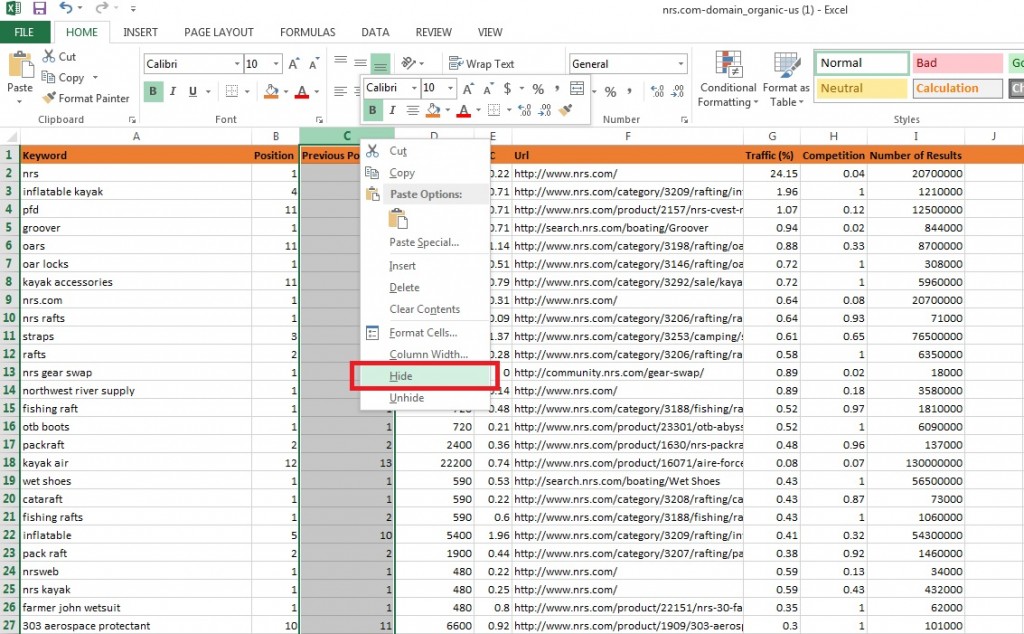The image size is (1024, 634).
Task: Click the Save icon in quick access toolbar
Action: coord(40,9)
